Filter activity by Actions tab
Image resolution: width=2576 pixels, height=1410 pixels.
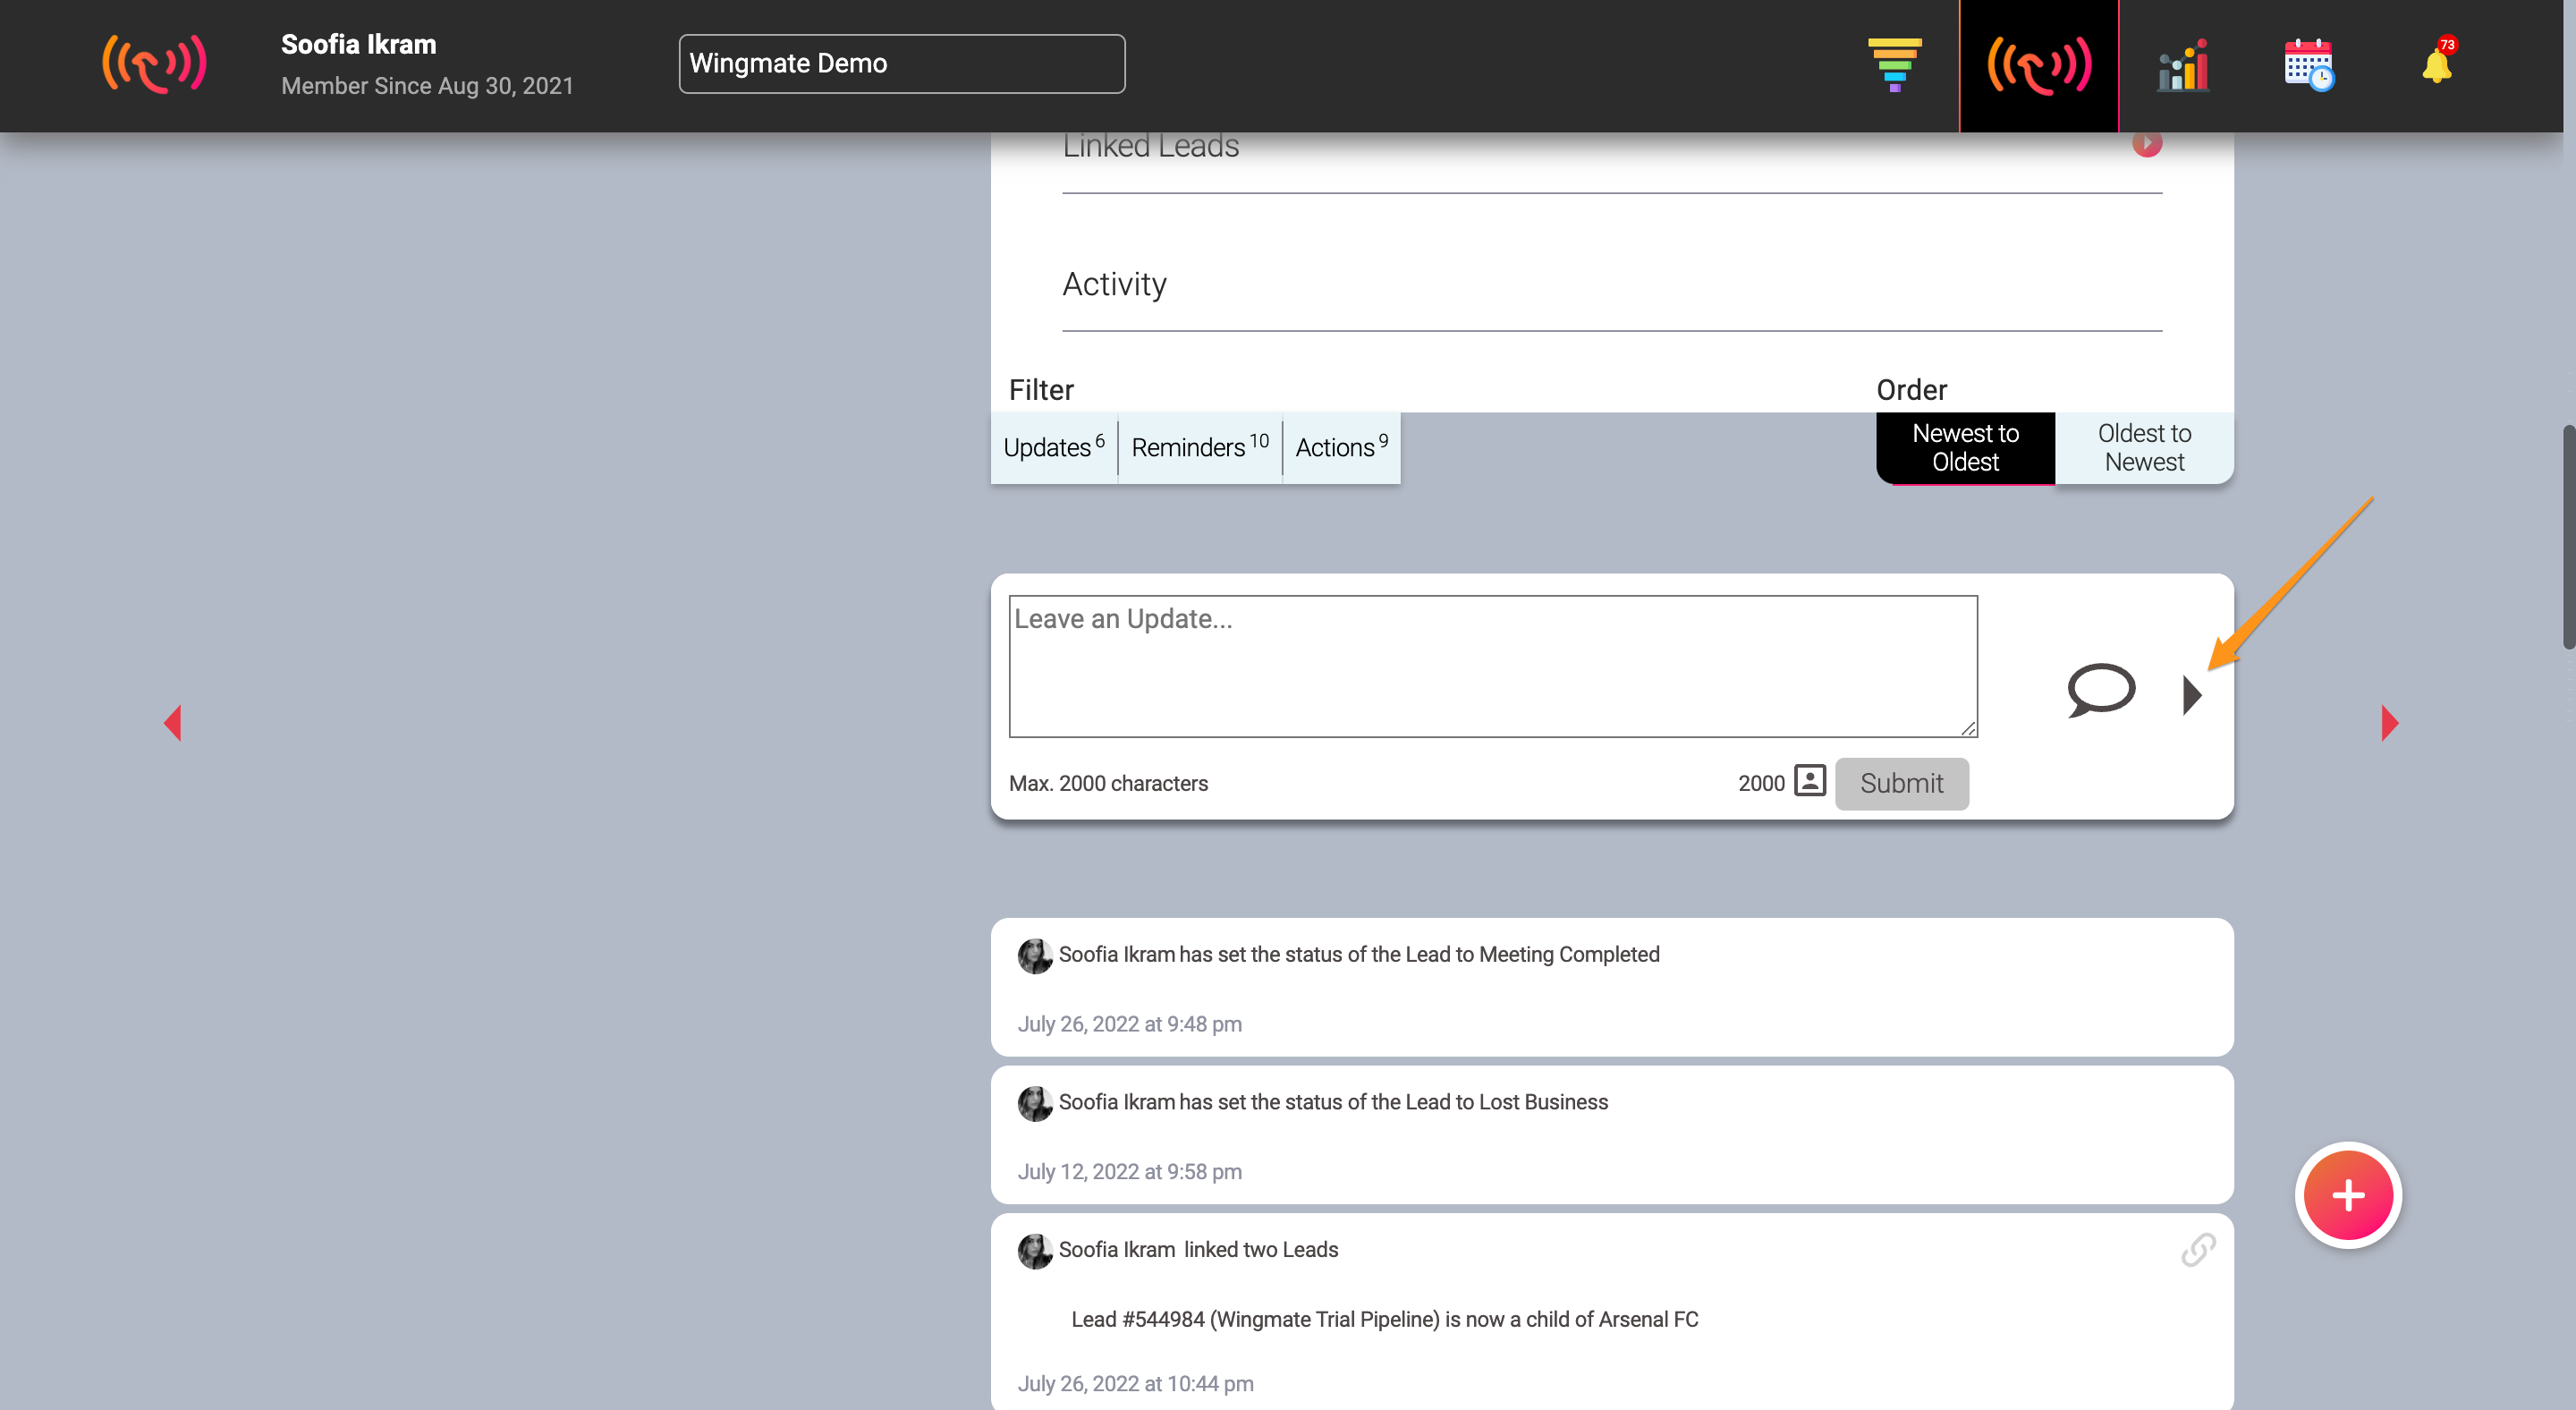[x=1340, y=448]
